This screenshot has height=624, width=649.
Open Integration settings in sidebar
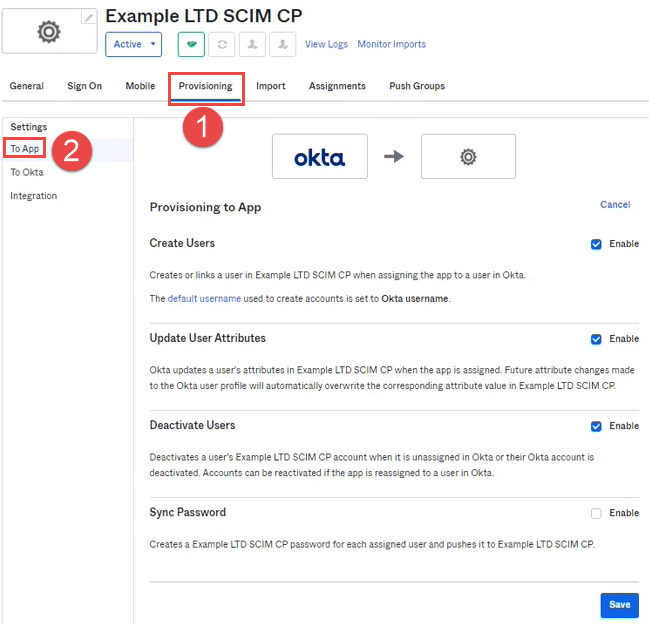click(x=33, y=196)
